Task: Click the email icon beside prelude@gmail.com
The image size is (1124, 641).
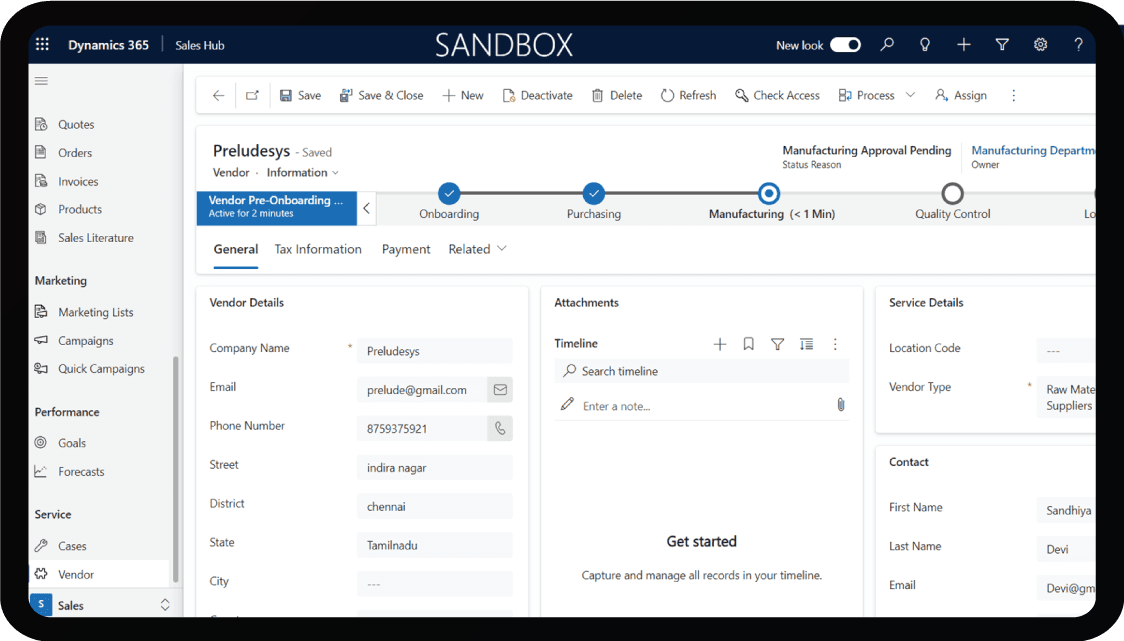Action: pyautogui.click(x=499, y=389)
